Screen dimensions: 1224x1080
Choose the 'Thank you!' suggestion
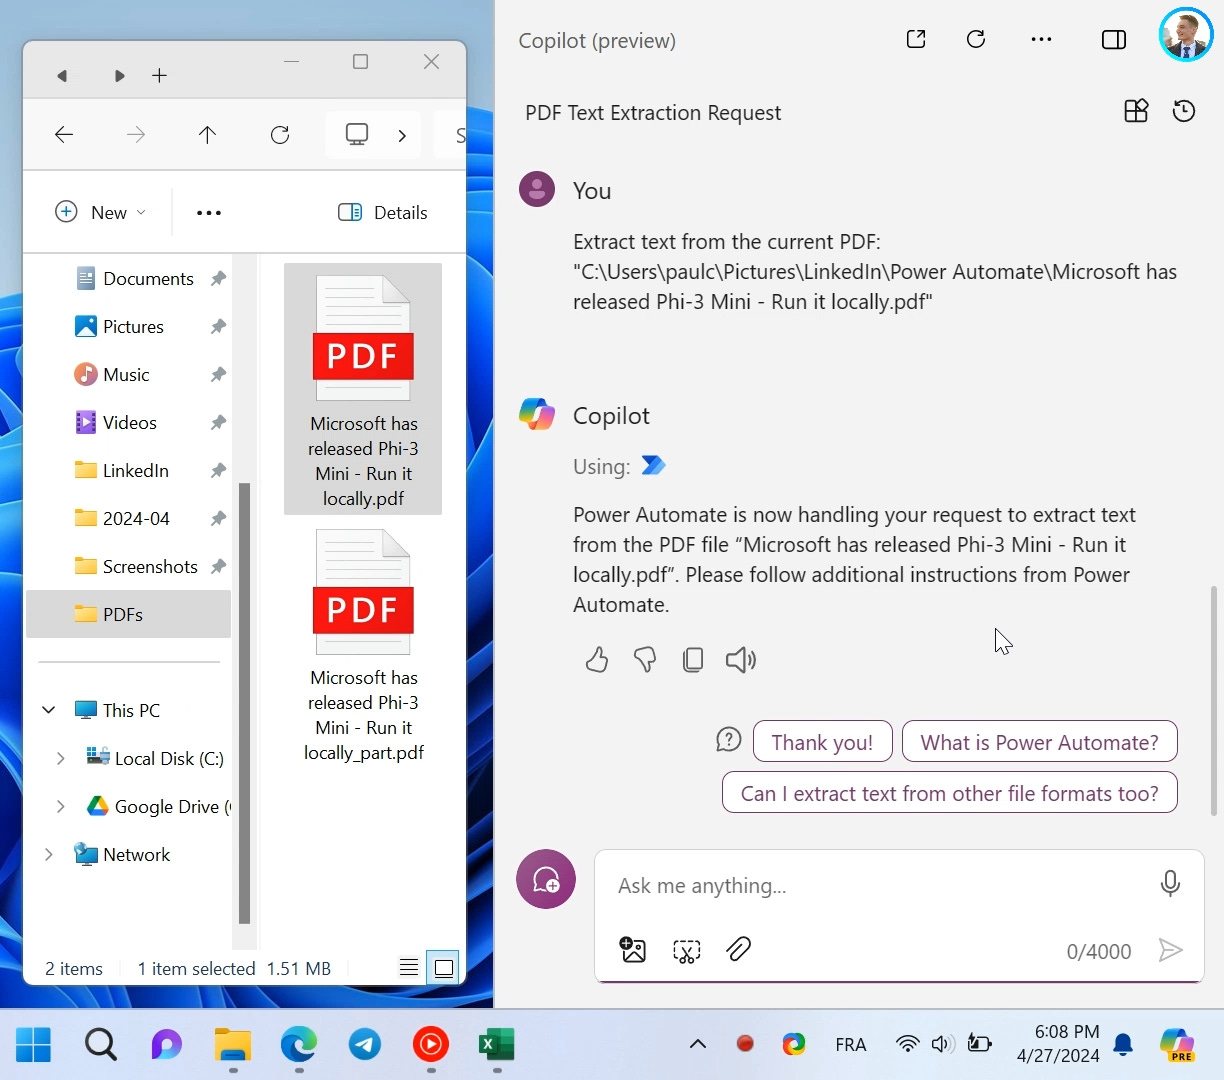pos(822,742)
